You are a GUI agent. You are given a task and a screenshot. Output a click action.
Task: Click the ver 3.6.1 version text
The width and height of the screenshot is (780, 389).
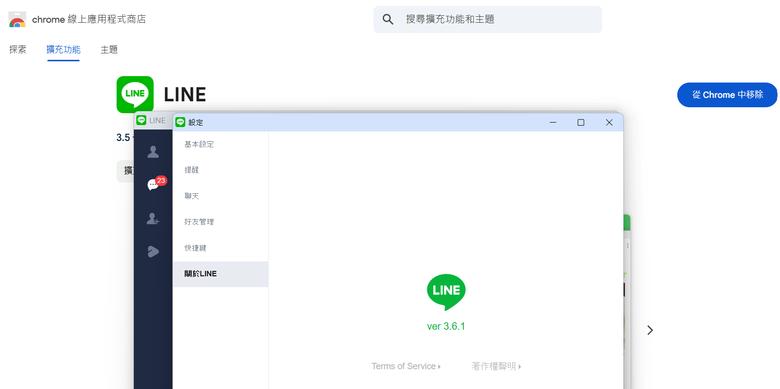point(446,326)
